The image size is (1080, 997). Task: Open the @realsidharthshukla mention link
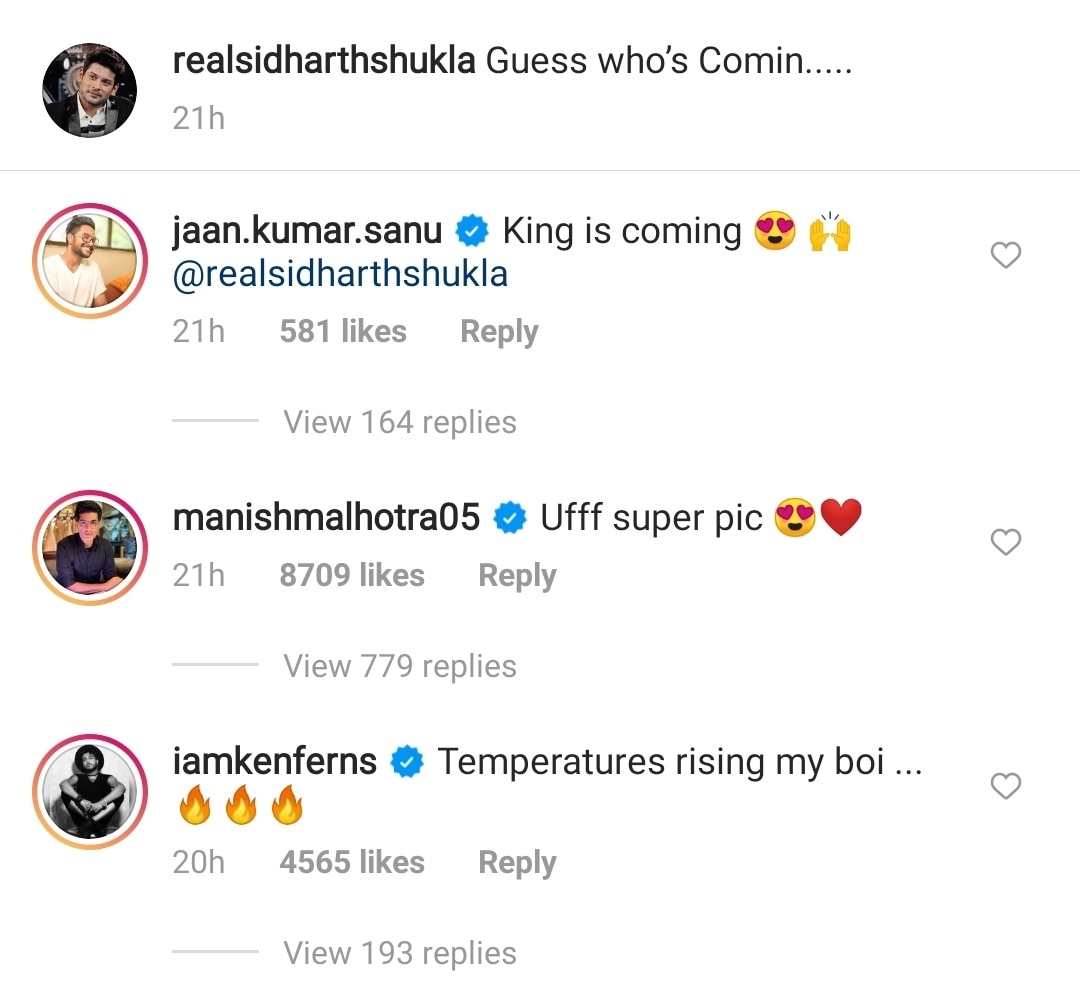tap(340, 274)
